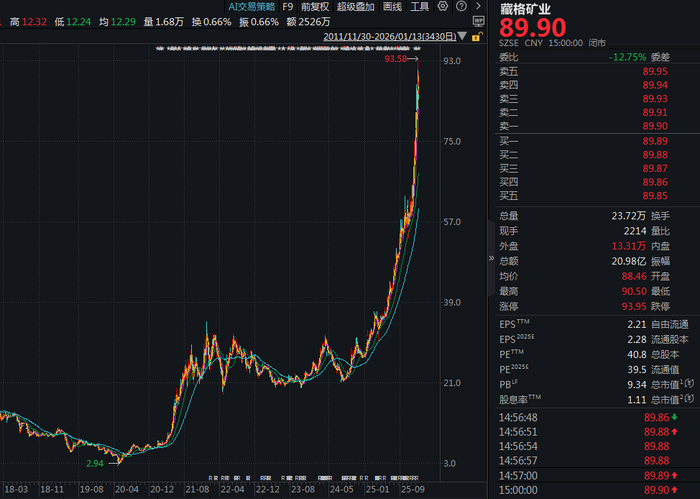Click the 超级叠加 overlay button
700x499 pixels.
click(356, 7)
